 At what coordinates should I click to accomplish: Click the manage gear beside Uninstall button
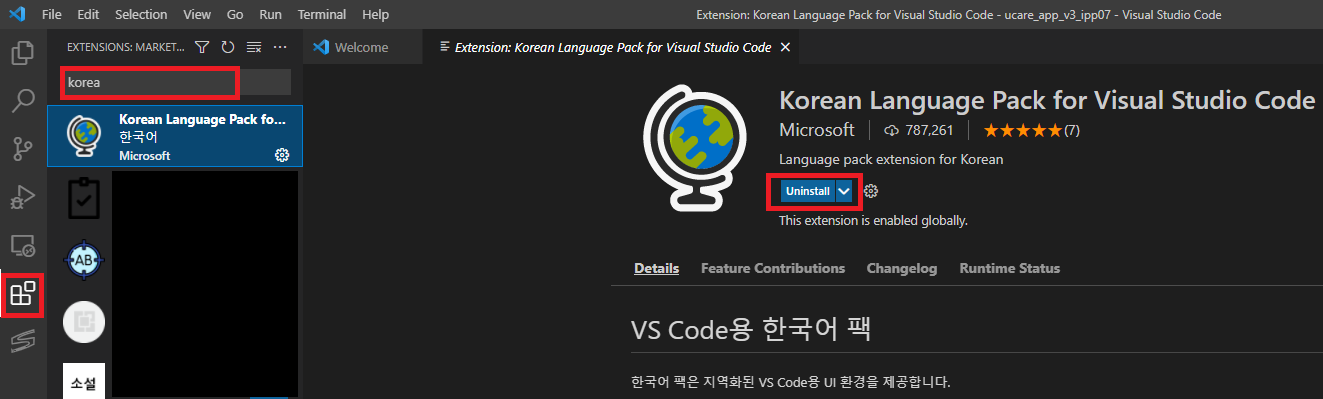[871, 191]
